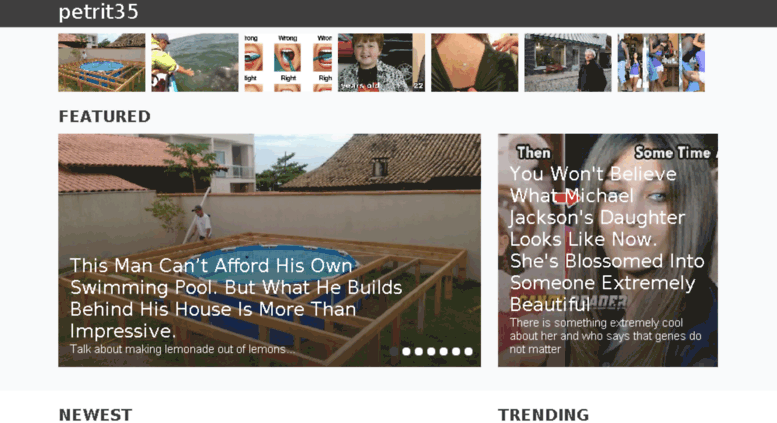
Task: Open Michael Jackson's Daughter article headline
Action: pos(607,239)
